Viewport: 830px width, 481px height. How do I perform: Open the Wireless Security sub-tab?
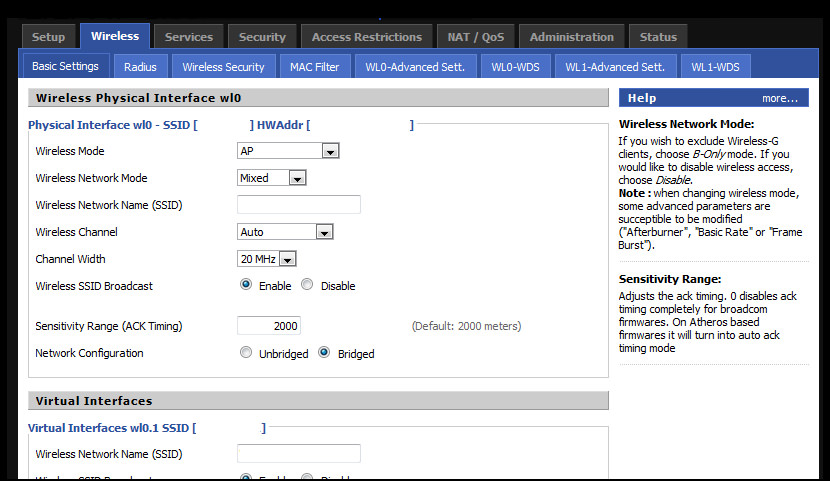[223, 67]
